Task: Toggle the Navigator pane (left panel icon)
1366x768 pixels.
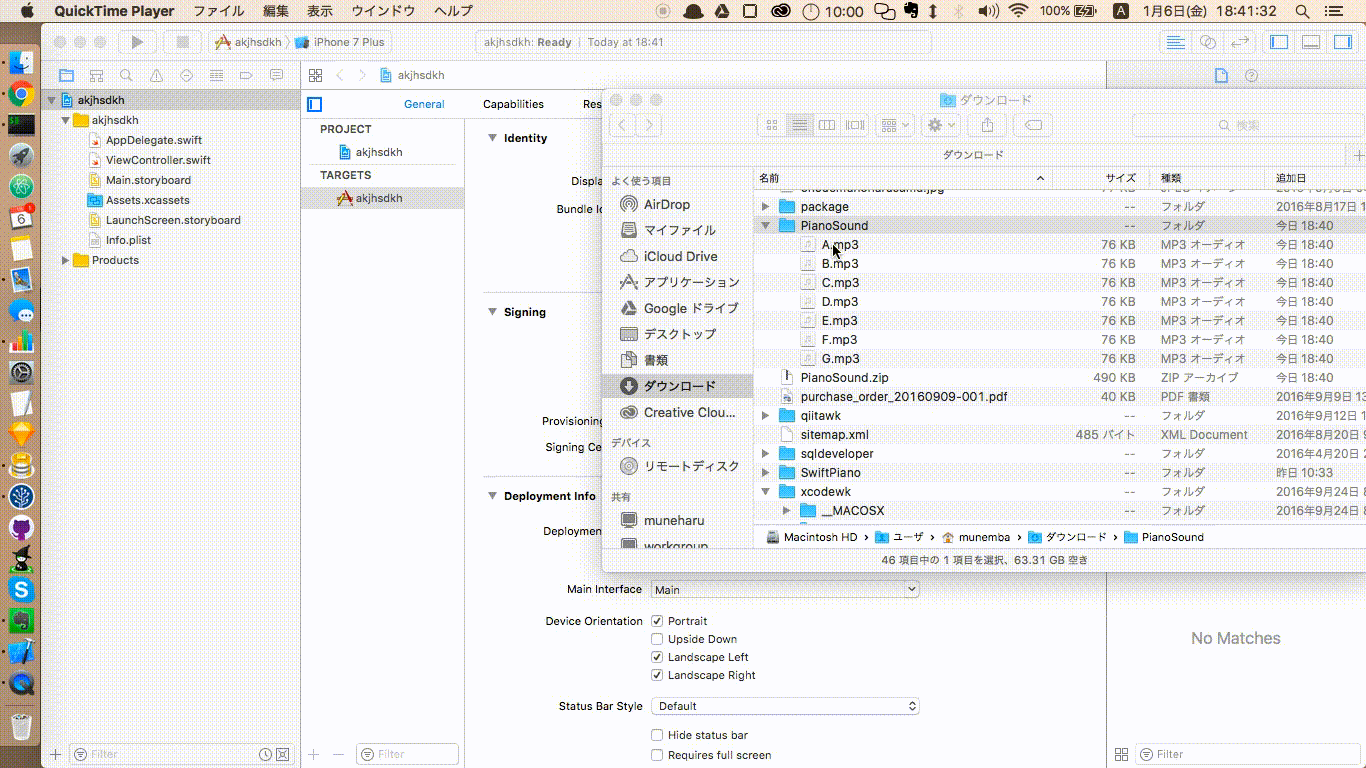Action: coord(1279,42)
